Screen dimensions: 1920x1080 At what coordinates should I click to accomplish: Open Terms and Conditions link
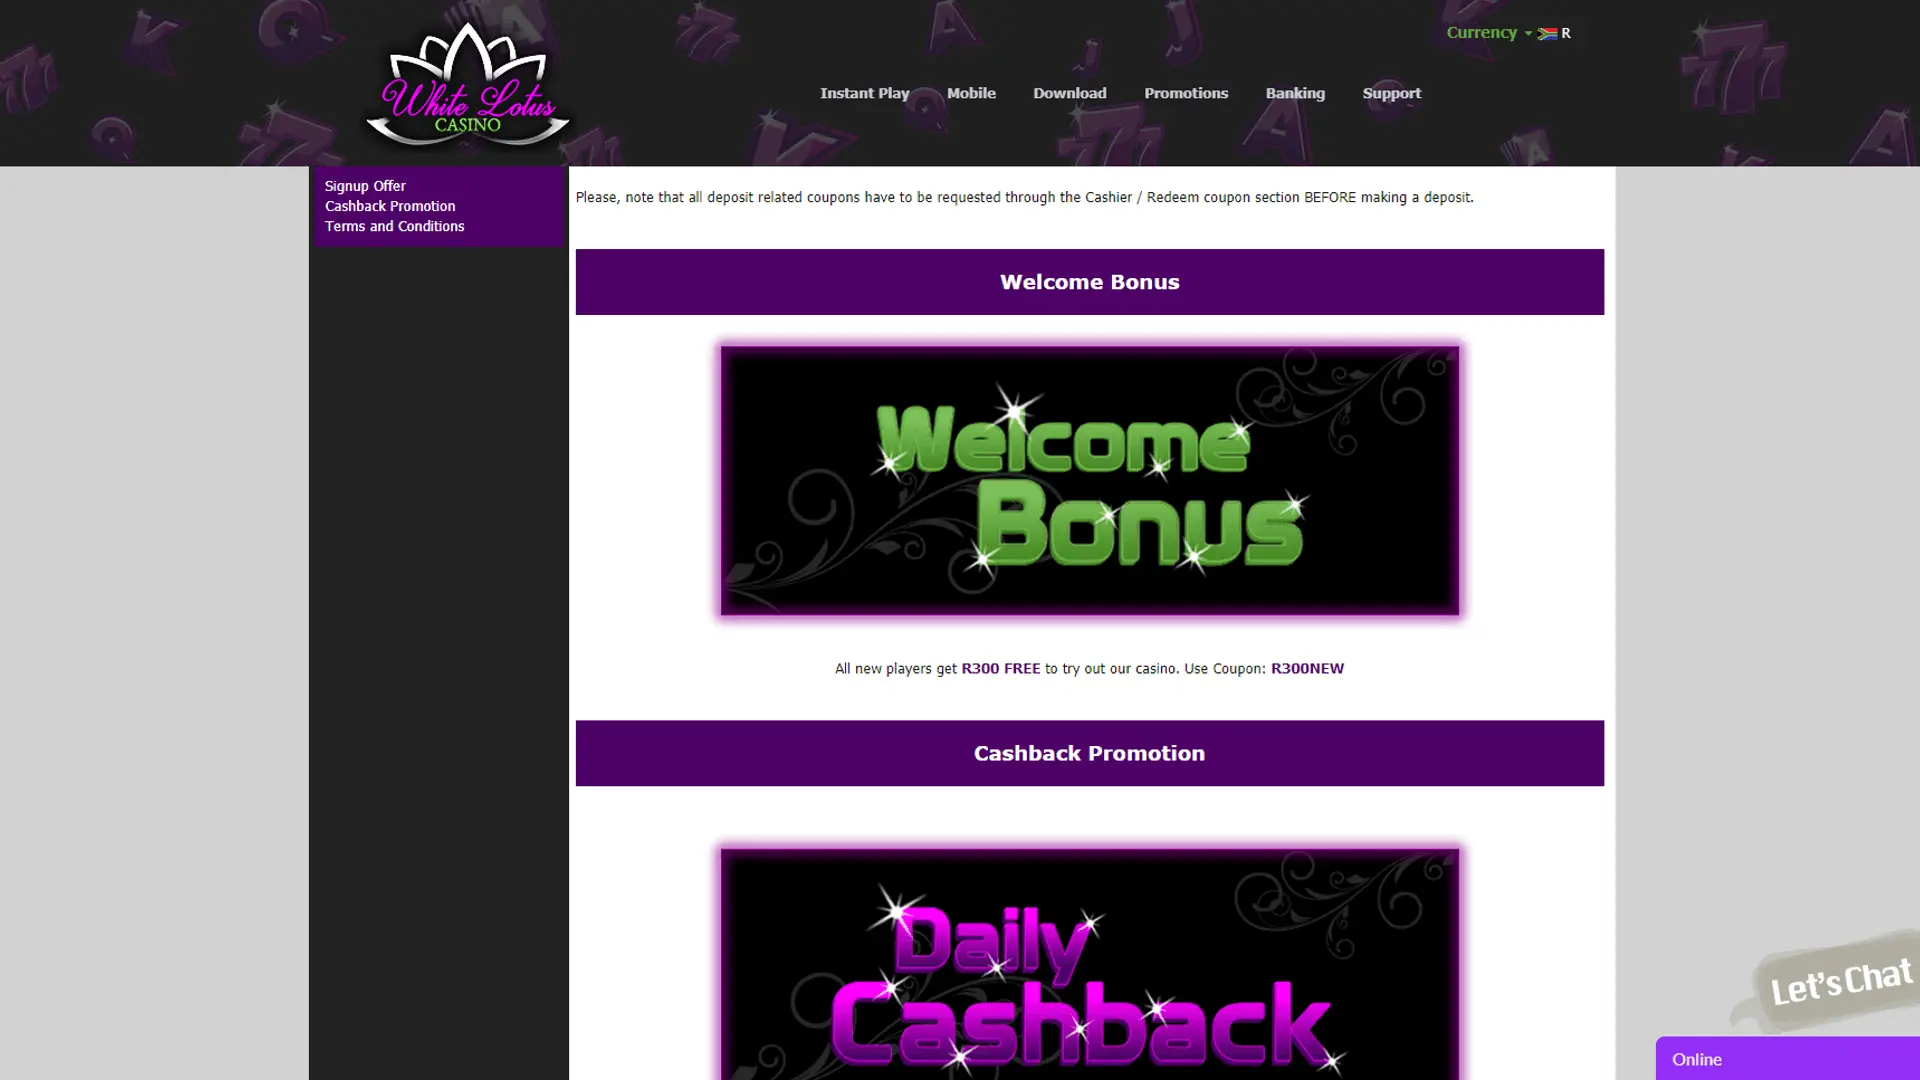(394, 226)
